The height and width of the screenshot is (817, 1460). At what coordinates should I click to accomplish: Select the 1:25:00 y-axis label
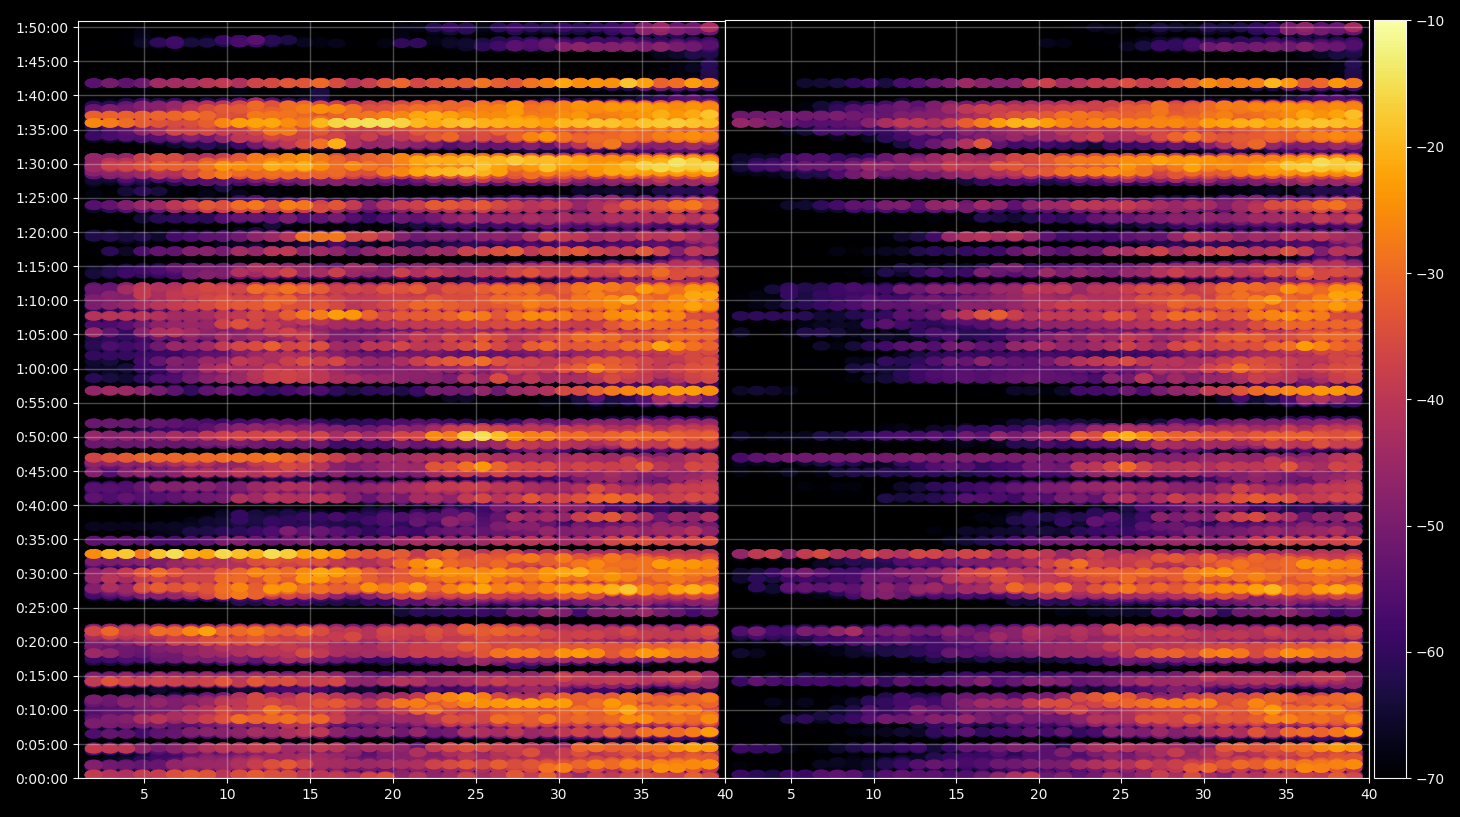[x=42, y=198]
